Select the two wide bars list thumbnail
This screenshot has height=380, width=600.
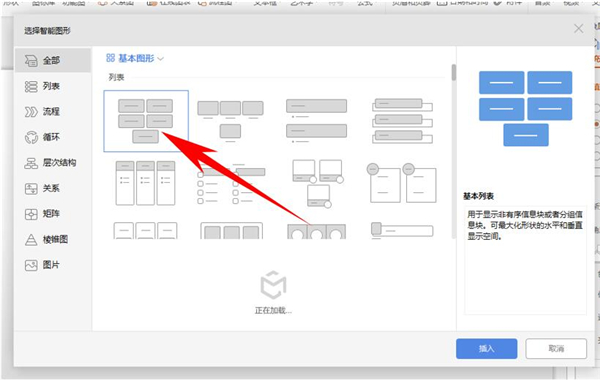pyautogui.click(x=316, y=121)
